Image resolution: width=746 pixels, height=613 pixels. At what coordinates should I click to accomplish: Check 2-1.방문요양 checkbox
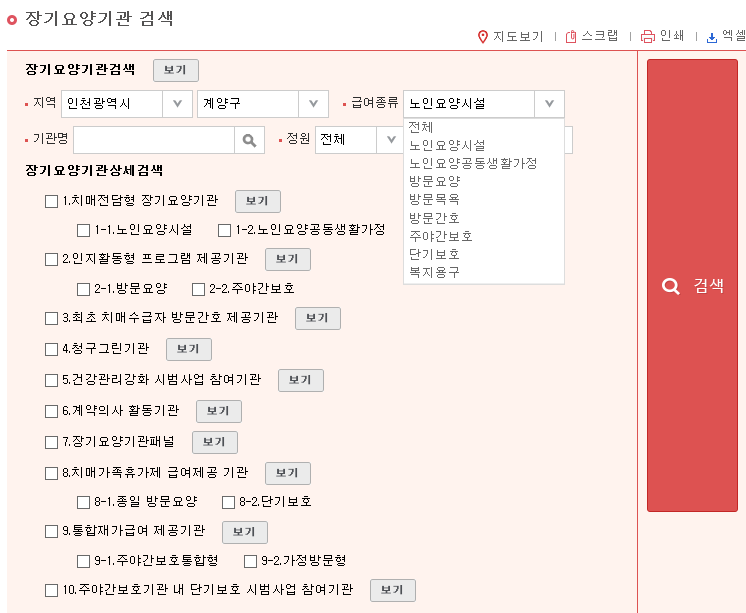[x=83, y=289]
